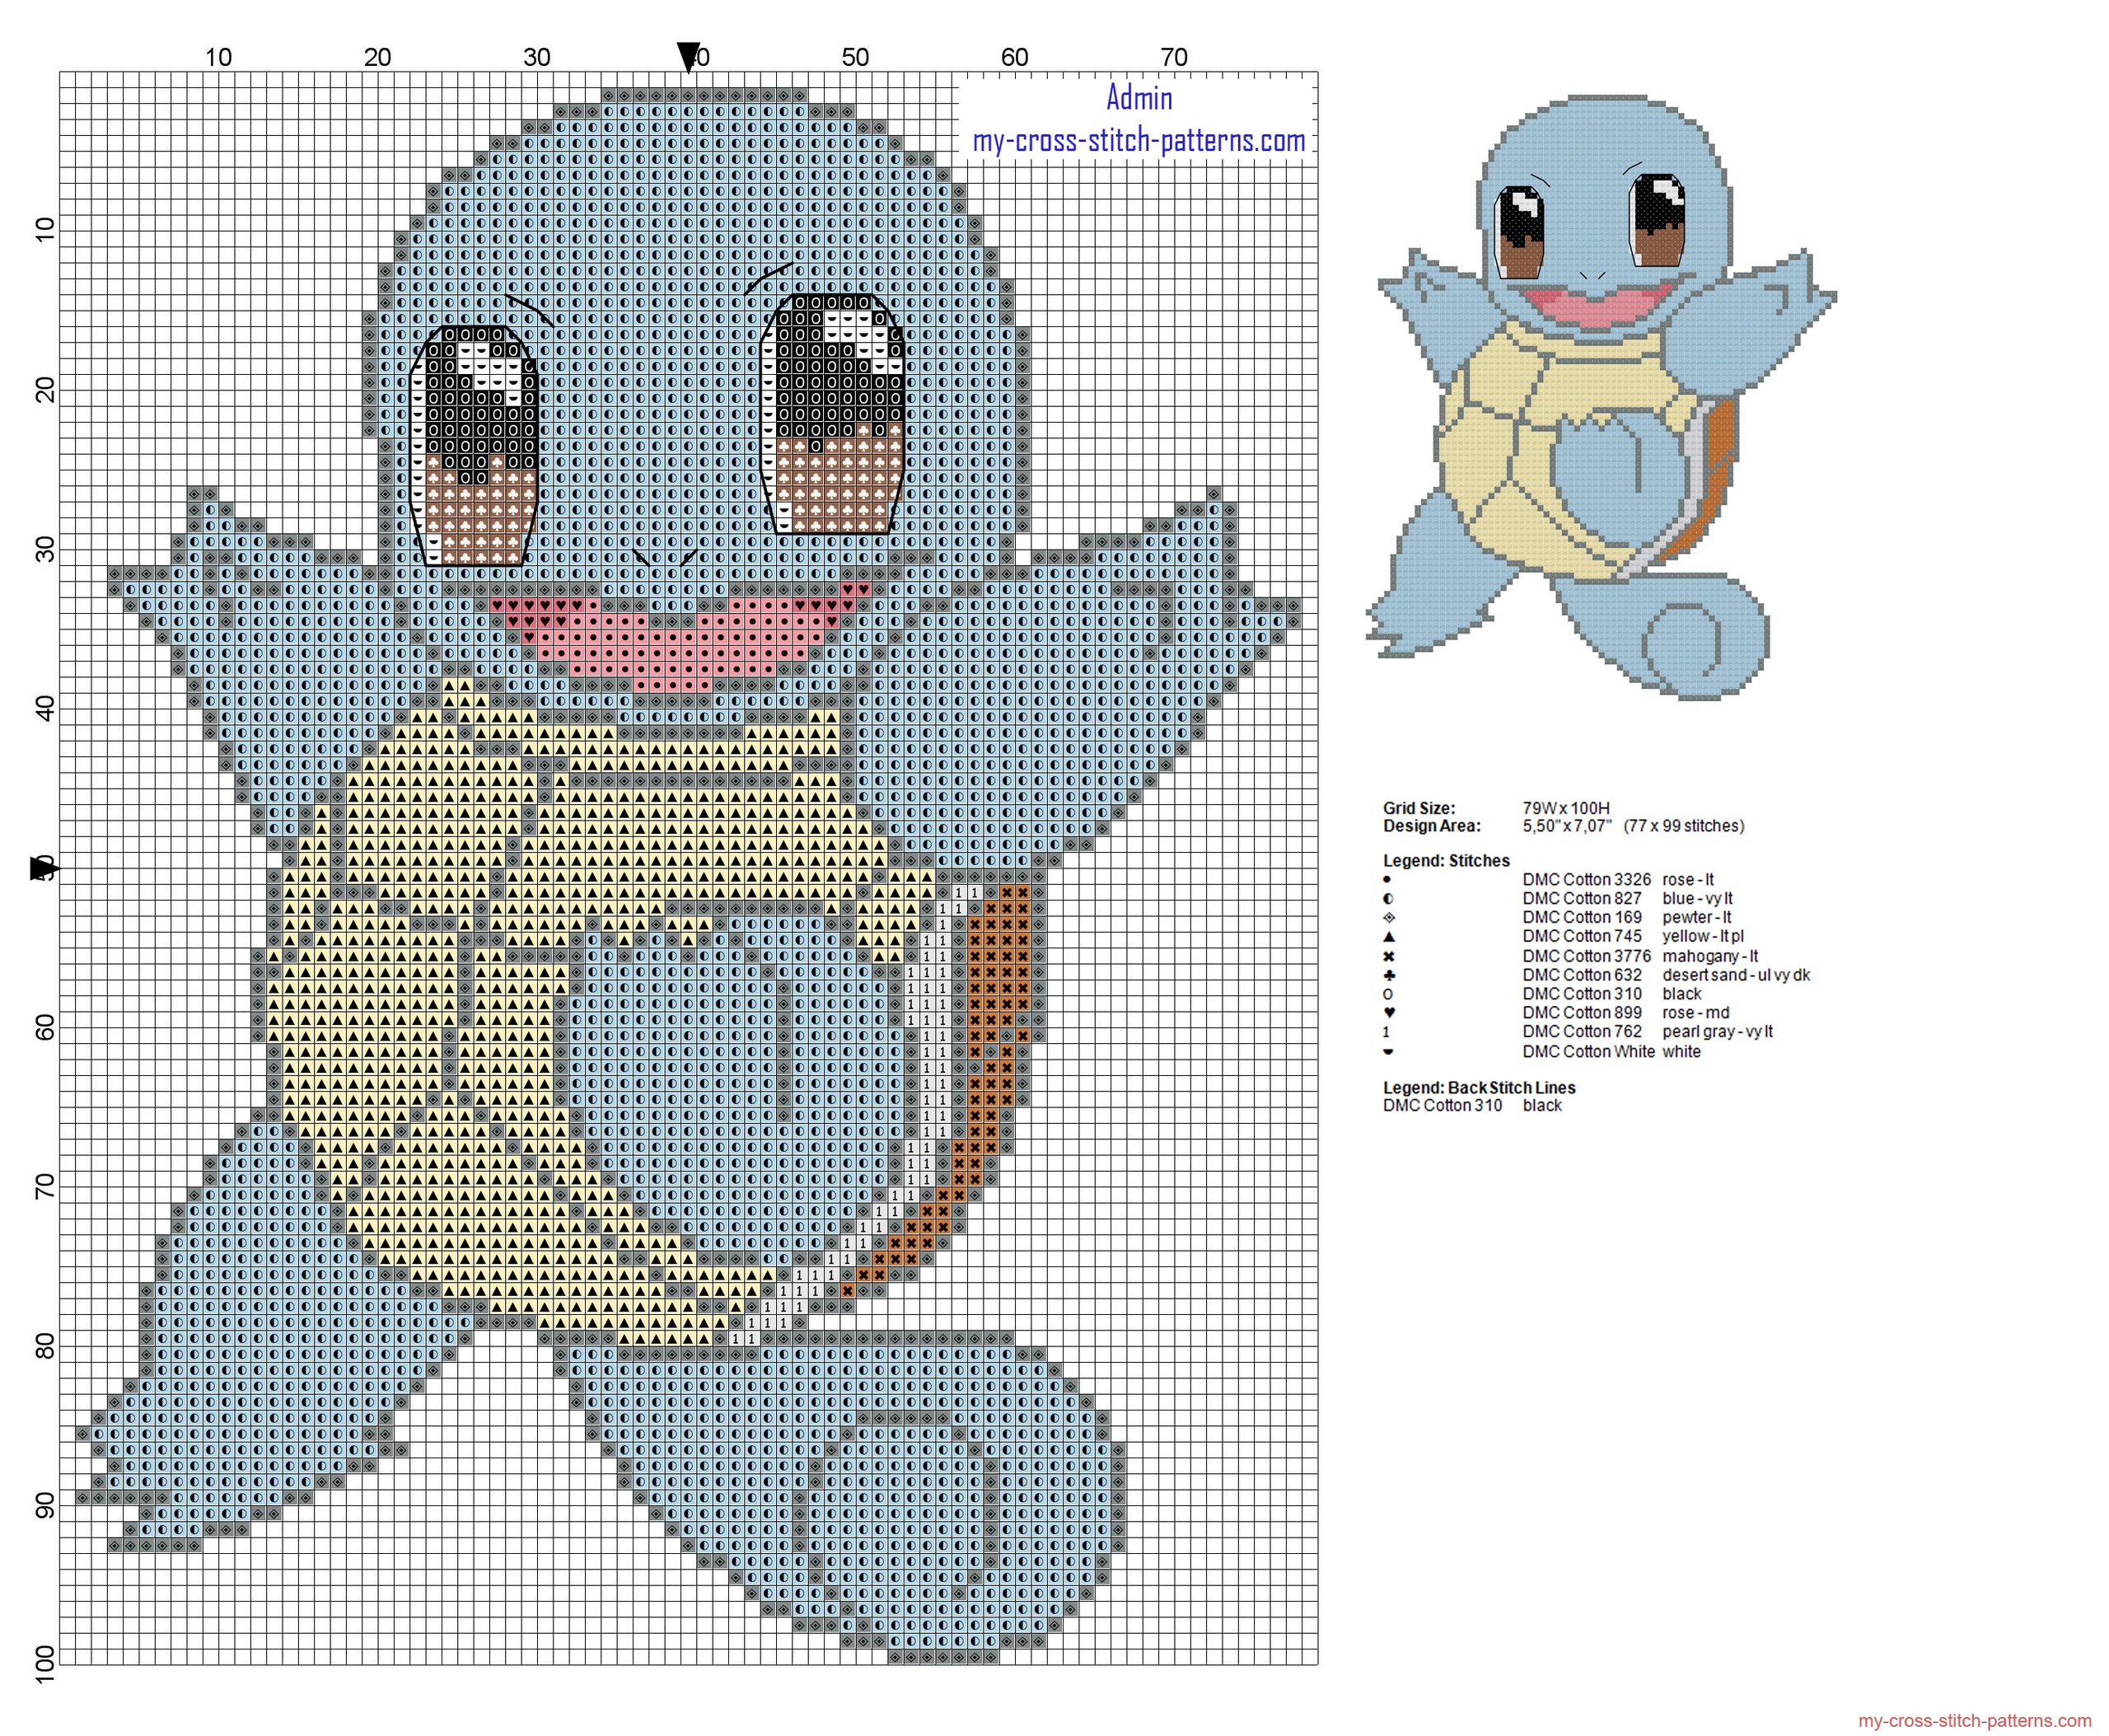Click '79W x 100H' value
Viewport: 2109px width, 1736px height.
pos(1566,808)
